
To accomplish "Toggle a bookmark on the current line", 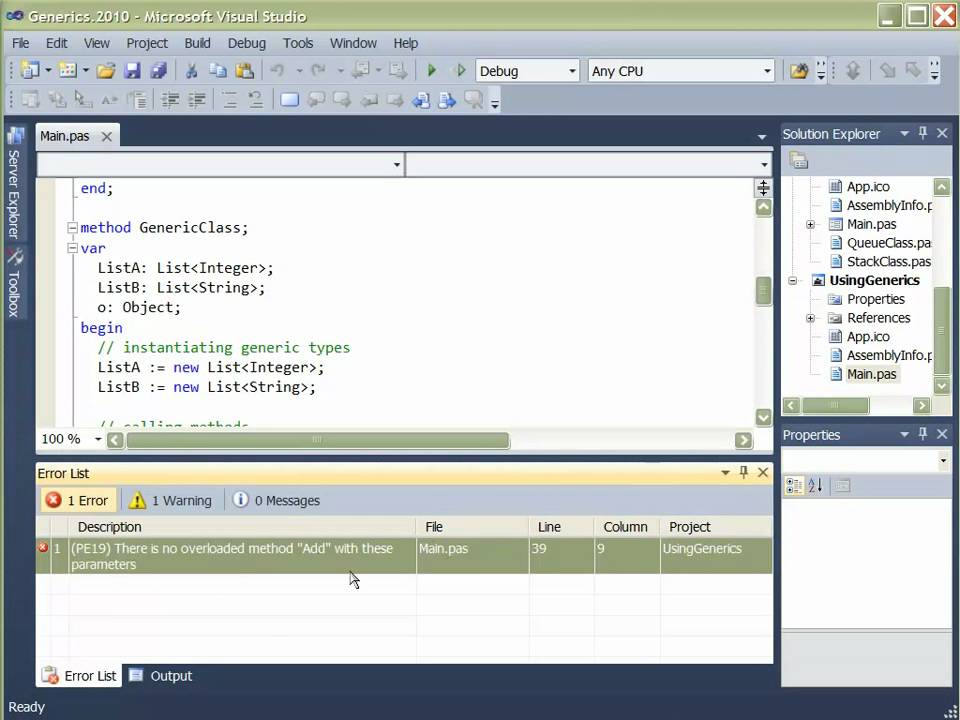I will pos(289,100).
